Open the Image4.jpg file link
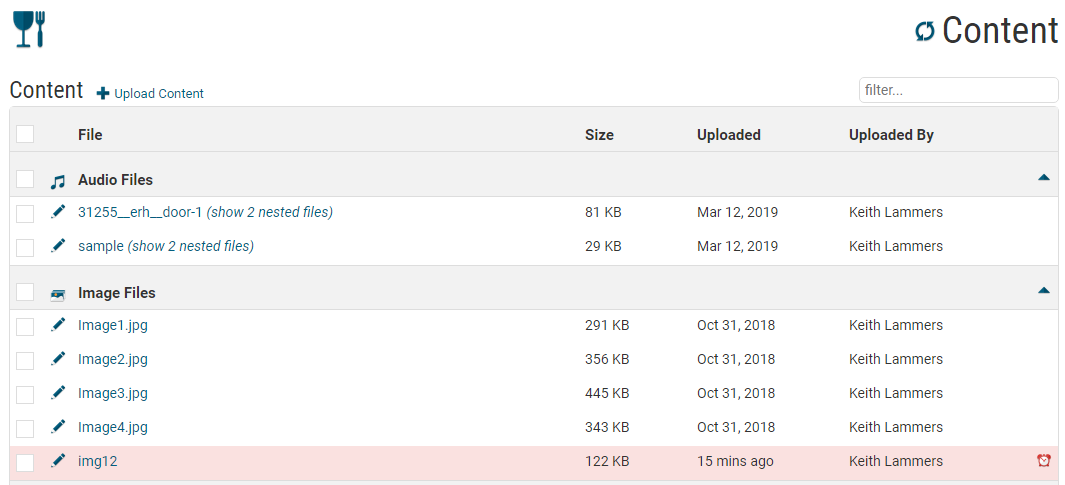This screenshot has width=1065, height=485. [x=113, y=427]
